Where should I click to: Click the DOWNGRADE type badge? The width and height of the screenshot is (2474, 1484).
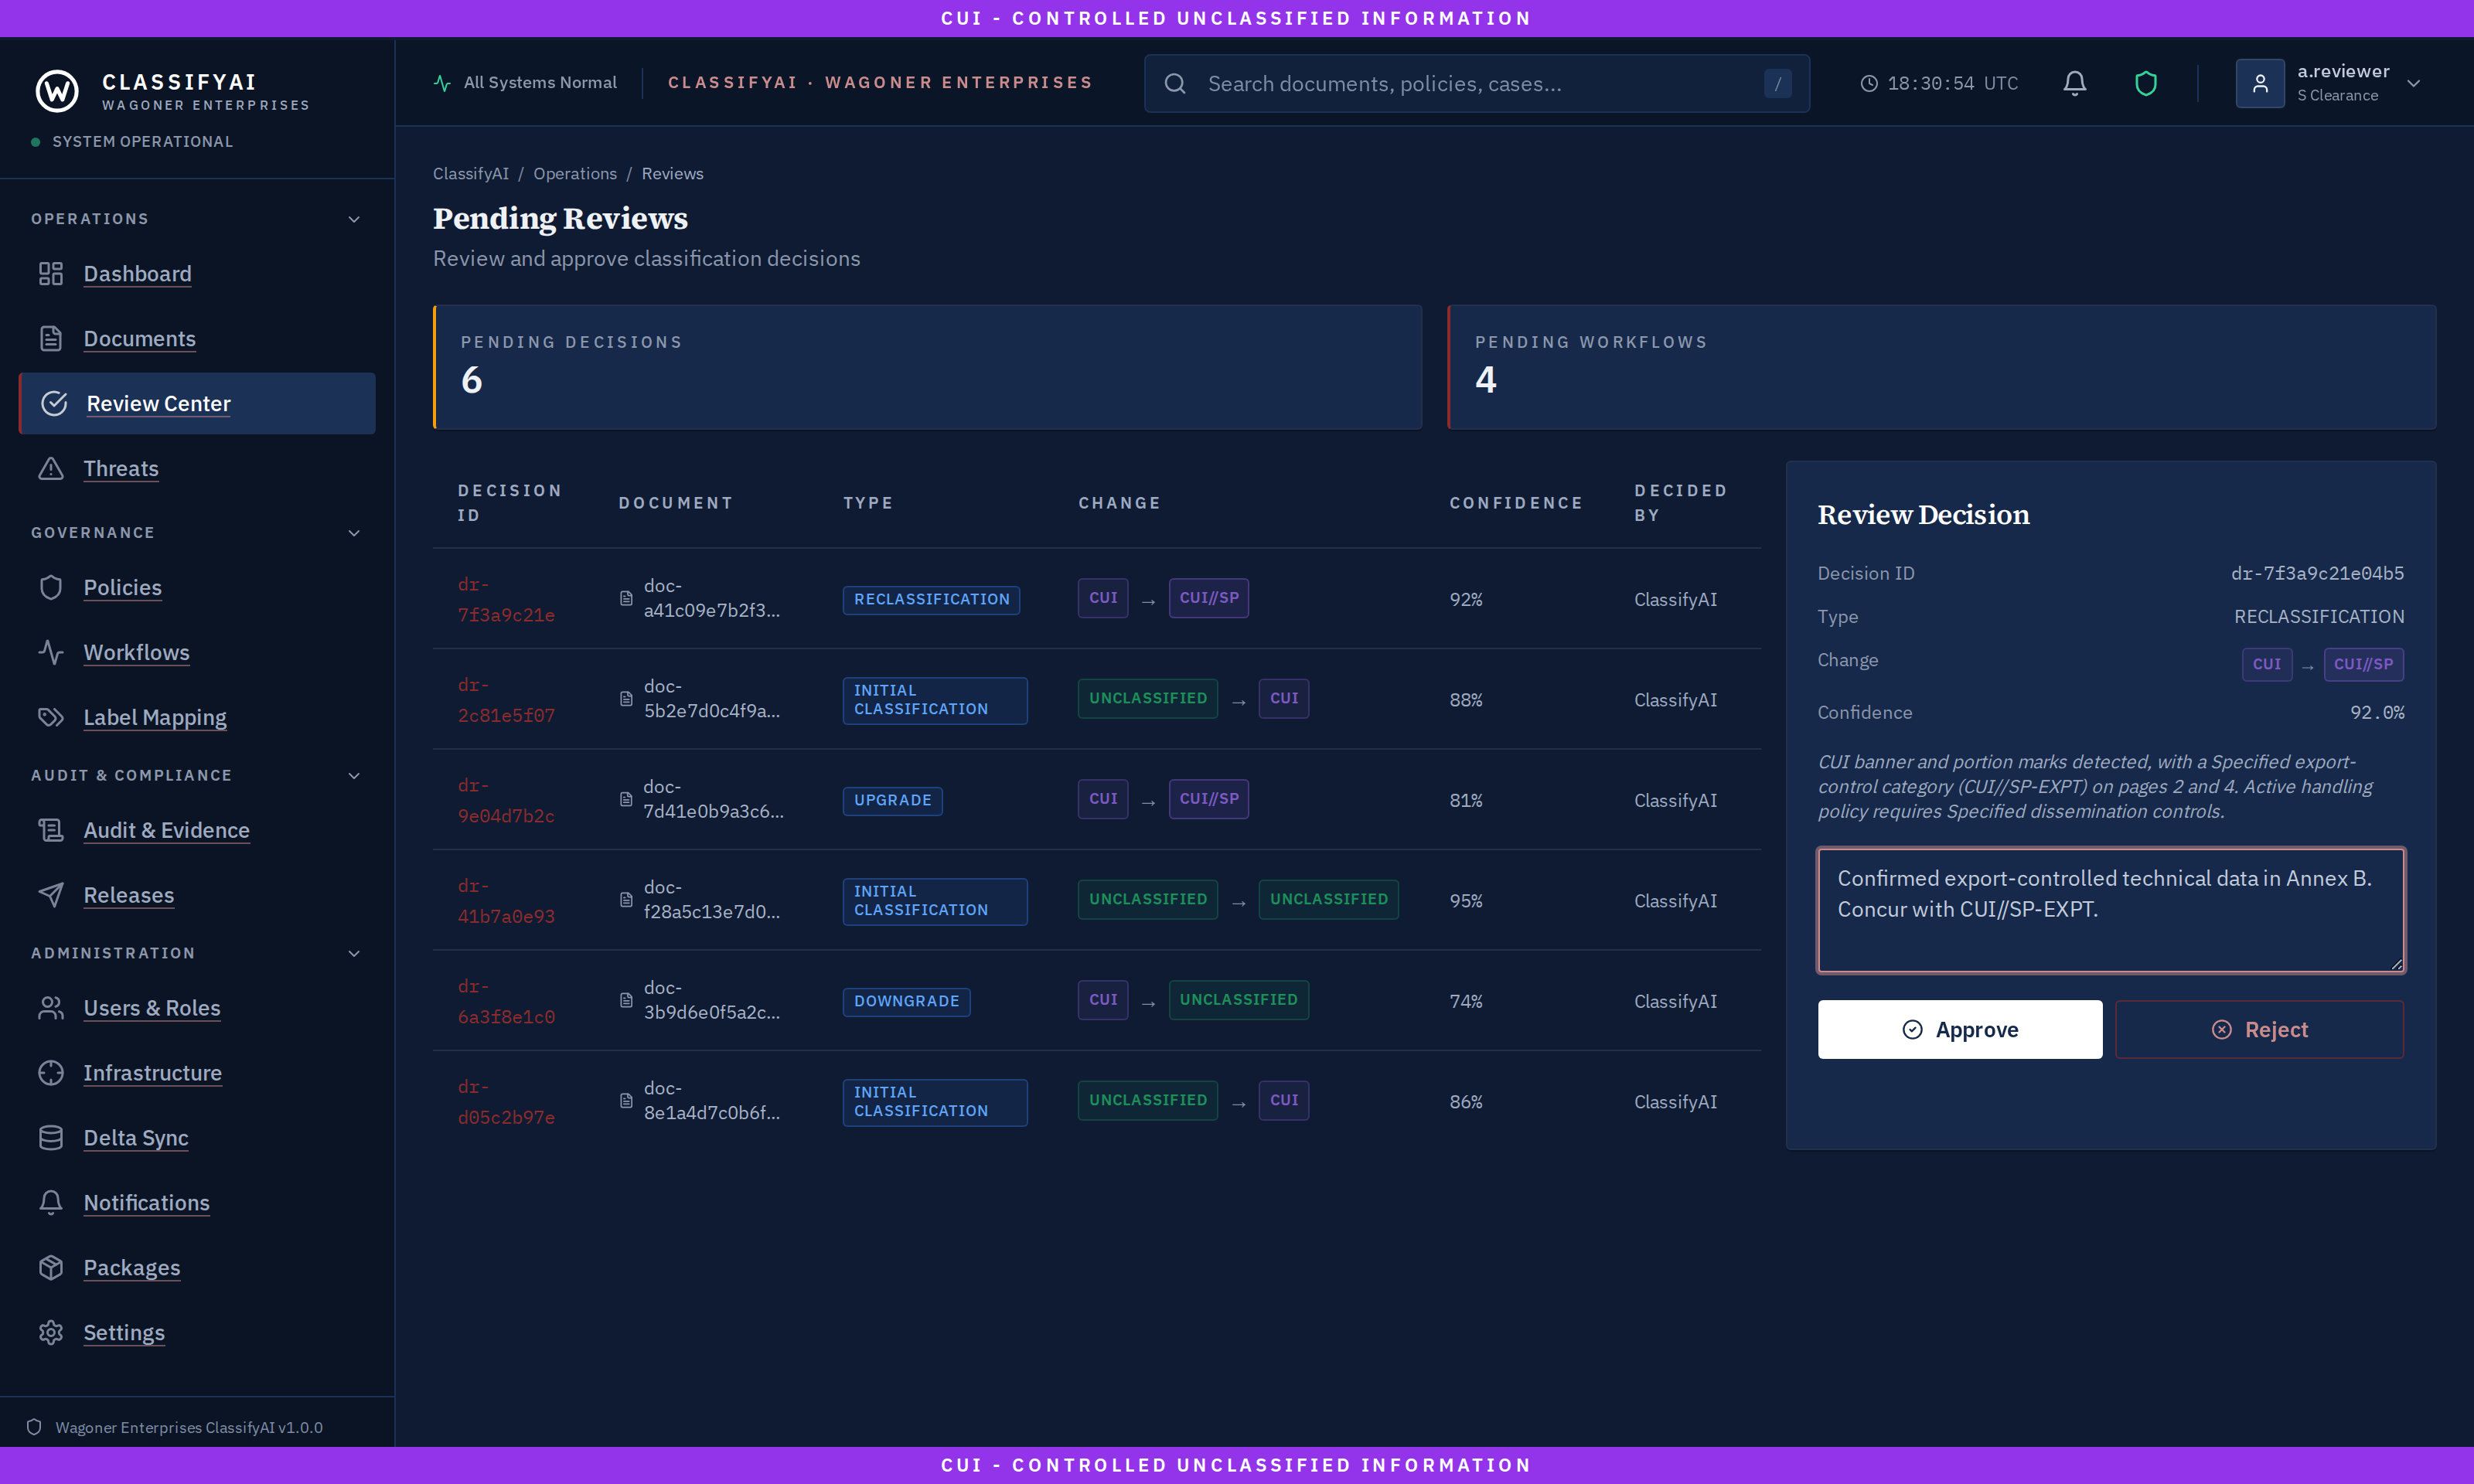coord(906,1001)
